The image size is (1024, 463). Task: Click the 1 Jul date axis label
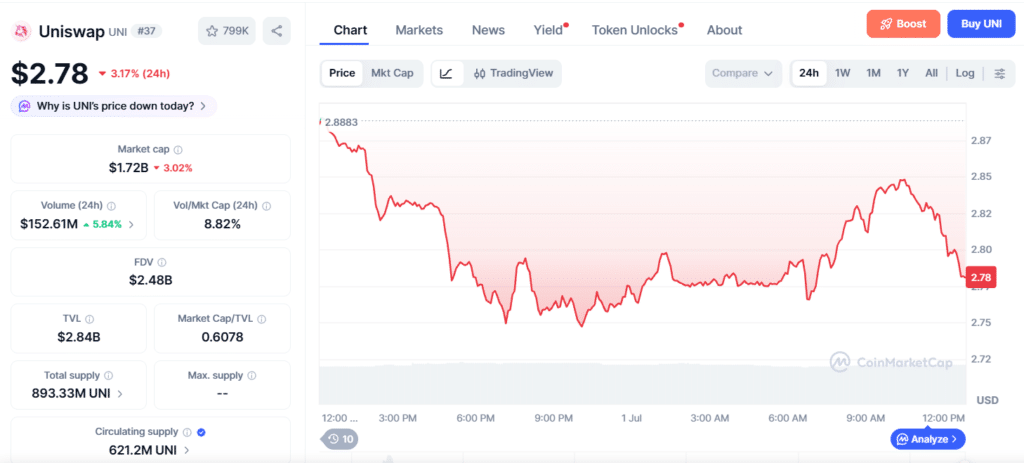pyautogui.click(x=632, y=418)
